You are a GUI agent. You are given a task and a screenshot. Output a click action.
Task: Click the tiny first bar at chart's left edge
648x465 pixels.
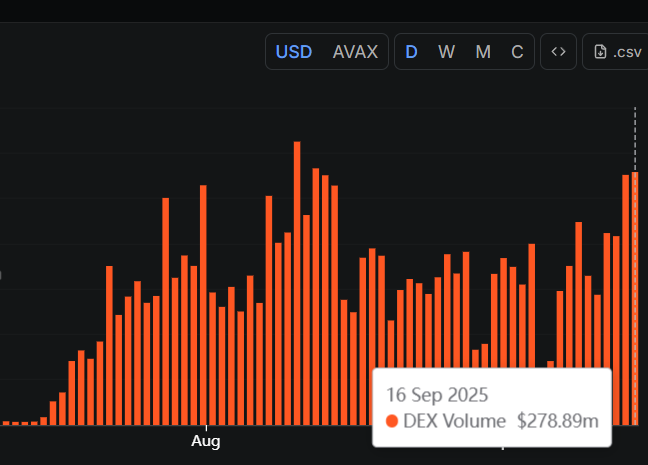(6, 423)
